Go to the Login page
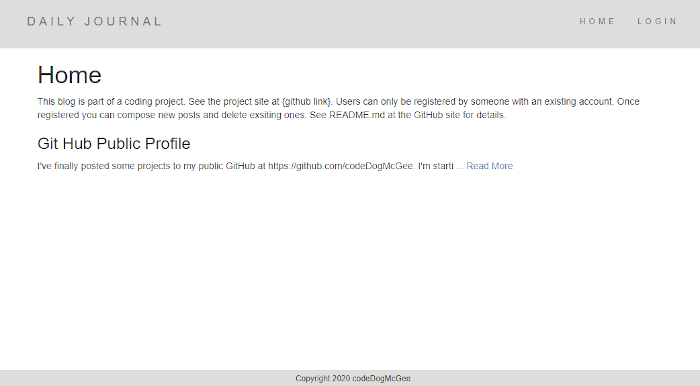 (x=657, y=21)
